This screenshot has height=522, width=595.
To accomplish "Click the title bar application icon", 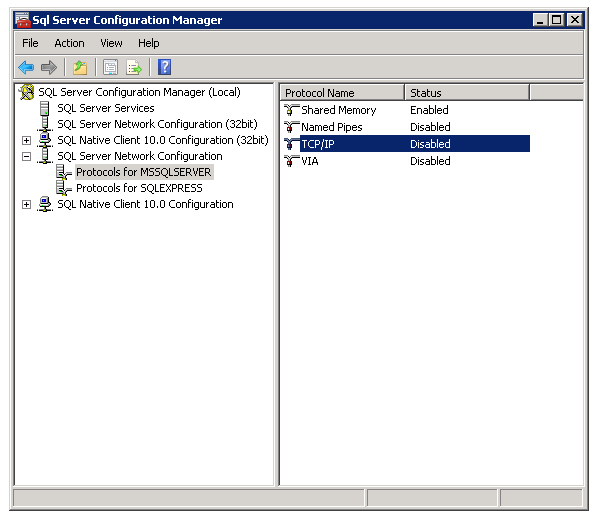I will pyautogui.click(x=22, y=20).
